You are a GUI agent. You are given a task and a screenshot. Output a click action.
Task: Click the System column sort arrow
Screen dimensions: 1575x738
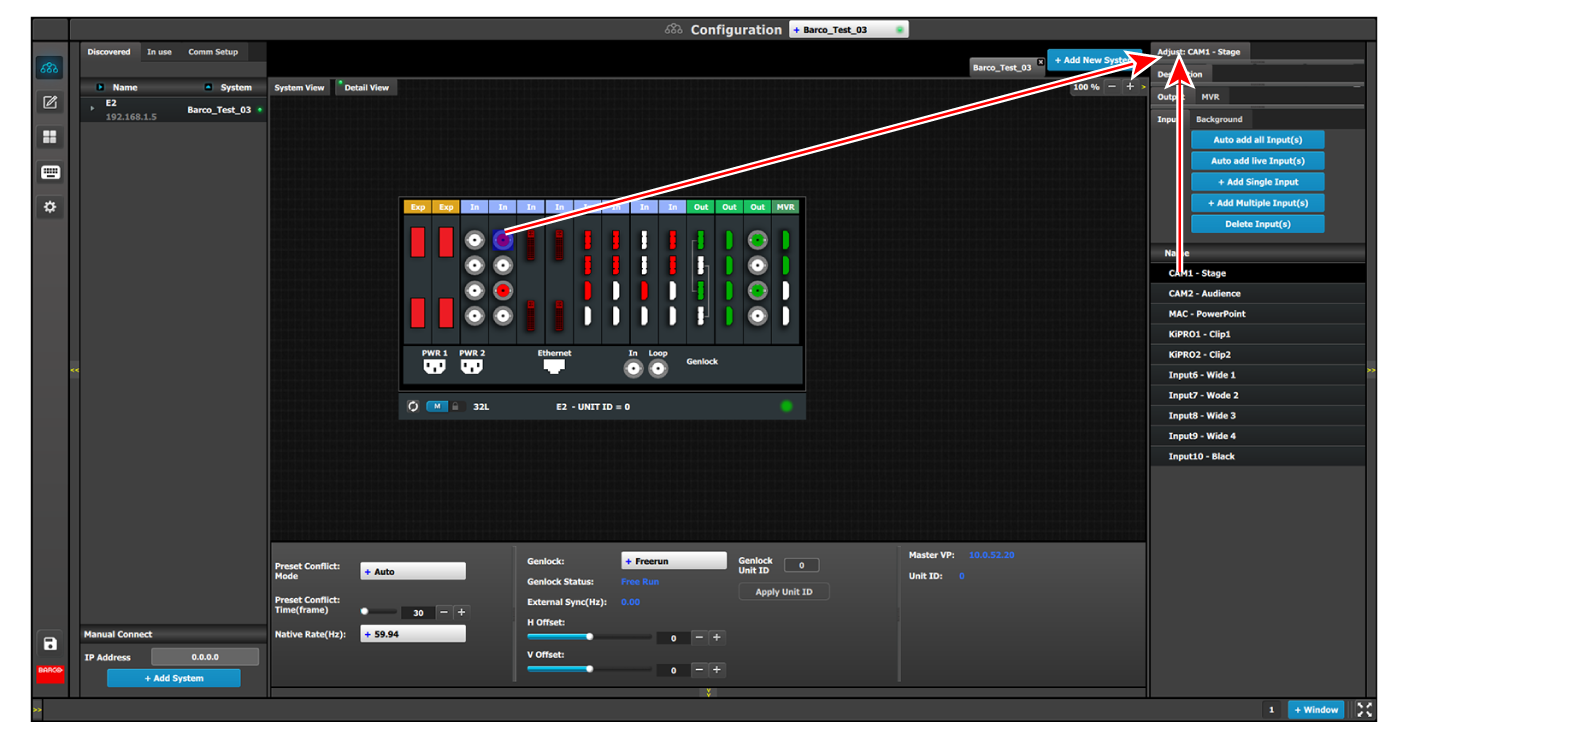[x=208, y=87]
